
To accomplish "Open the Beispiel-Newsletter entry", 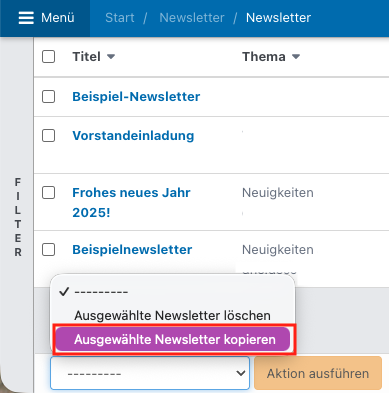I will click(136, 97).
